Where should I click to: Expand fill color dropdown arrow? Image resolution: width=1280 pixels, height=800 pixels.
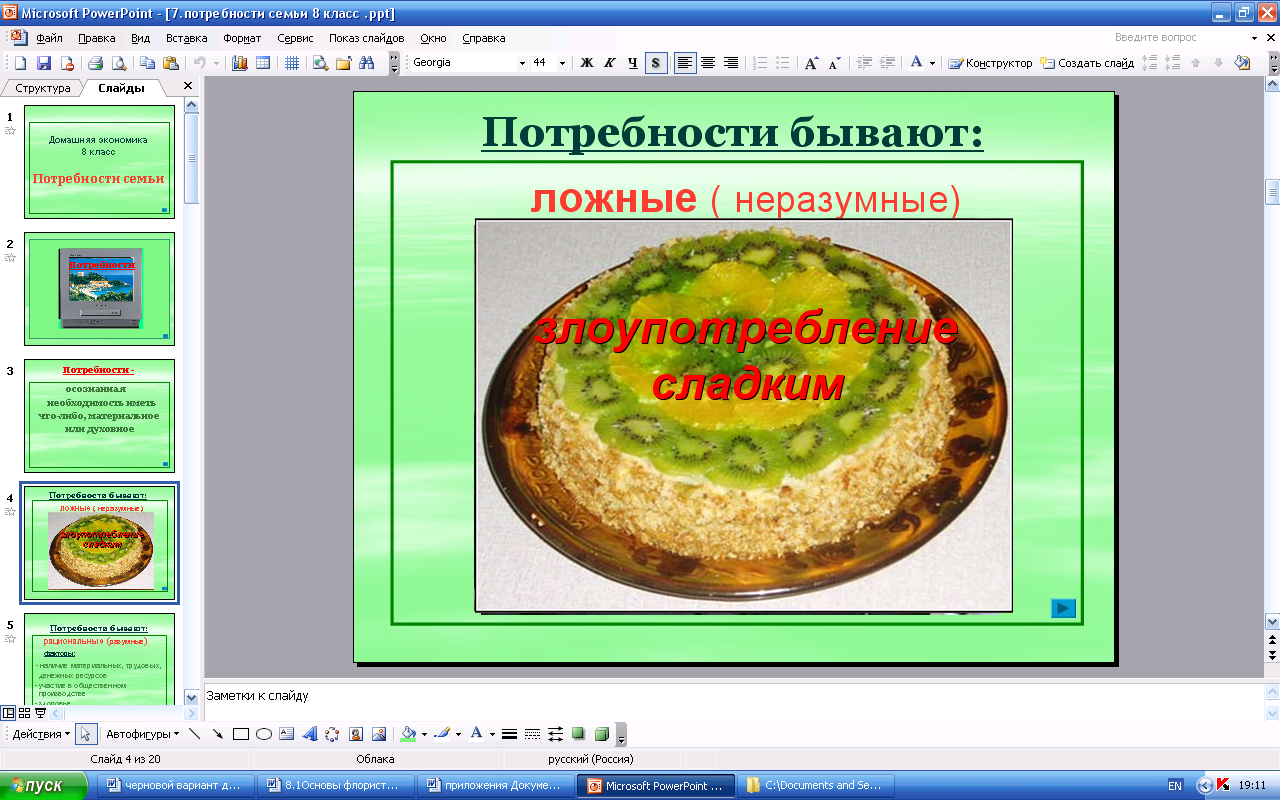point(424,734)
